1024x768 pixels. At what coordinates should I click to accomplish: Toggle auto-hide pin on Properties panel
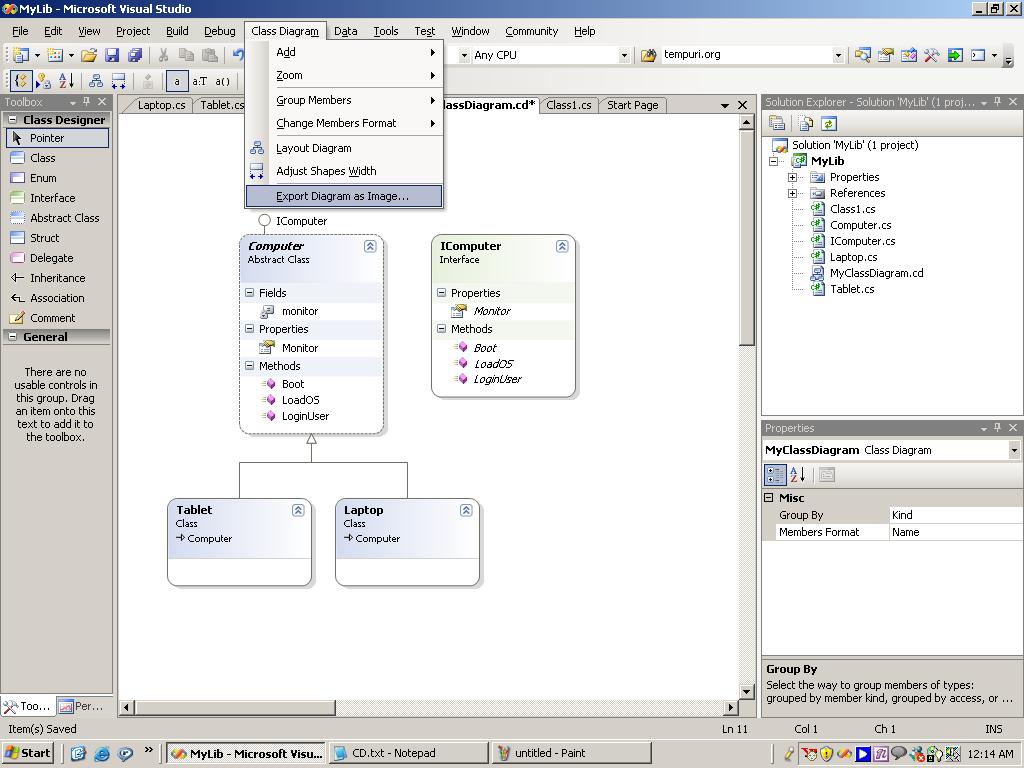pos(997,428)
